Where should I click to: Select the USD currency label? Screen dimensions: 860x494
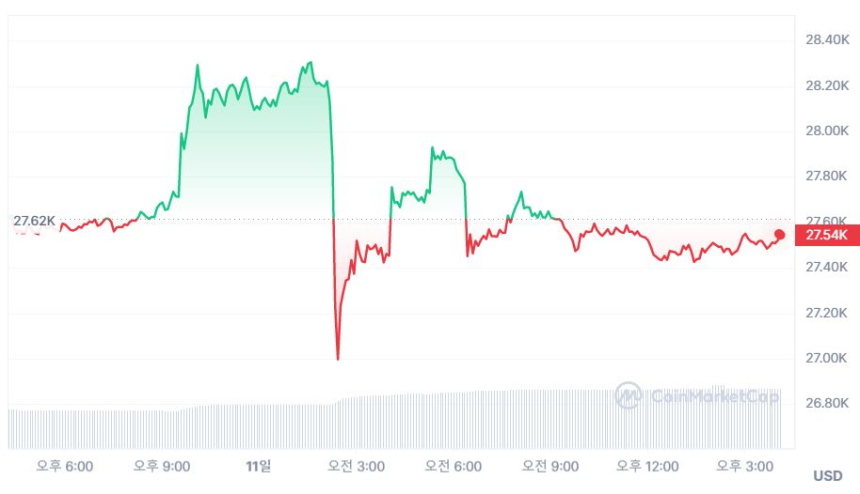827,475
